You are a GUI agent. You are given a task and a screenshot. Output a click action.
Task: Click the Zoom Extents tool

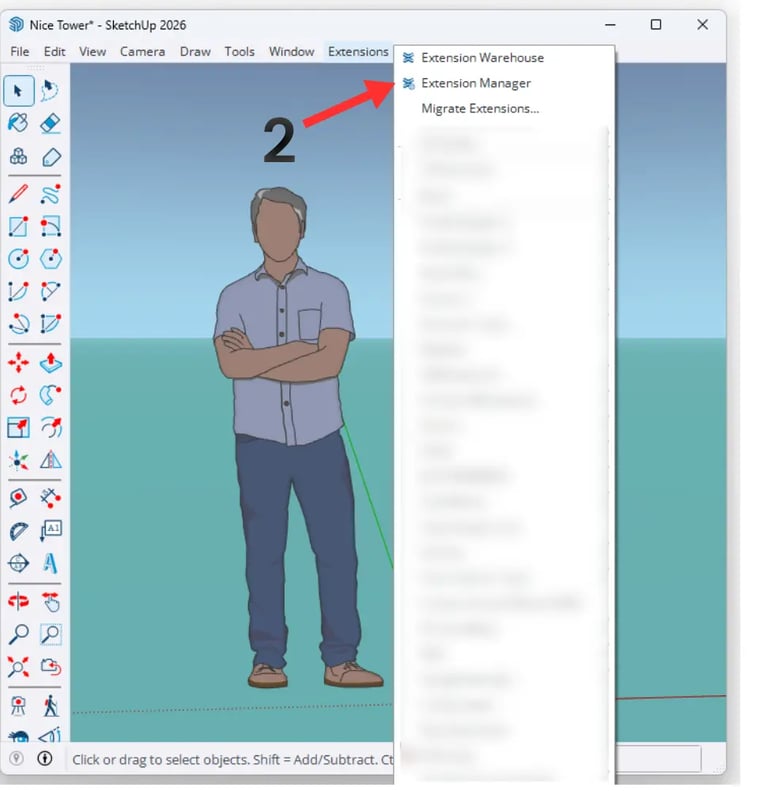19,667
